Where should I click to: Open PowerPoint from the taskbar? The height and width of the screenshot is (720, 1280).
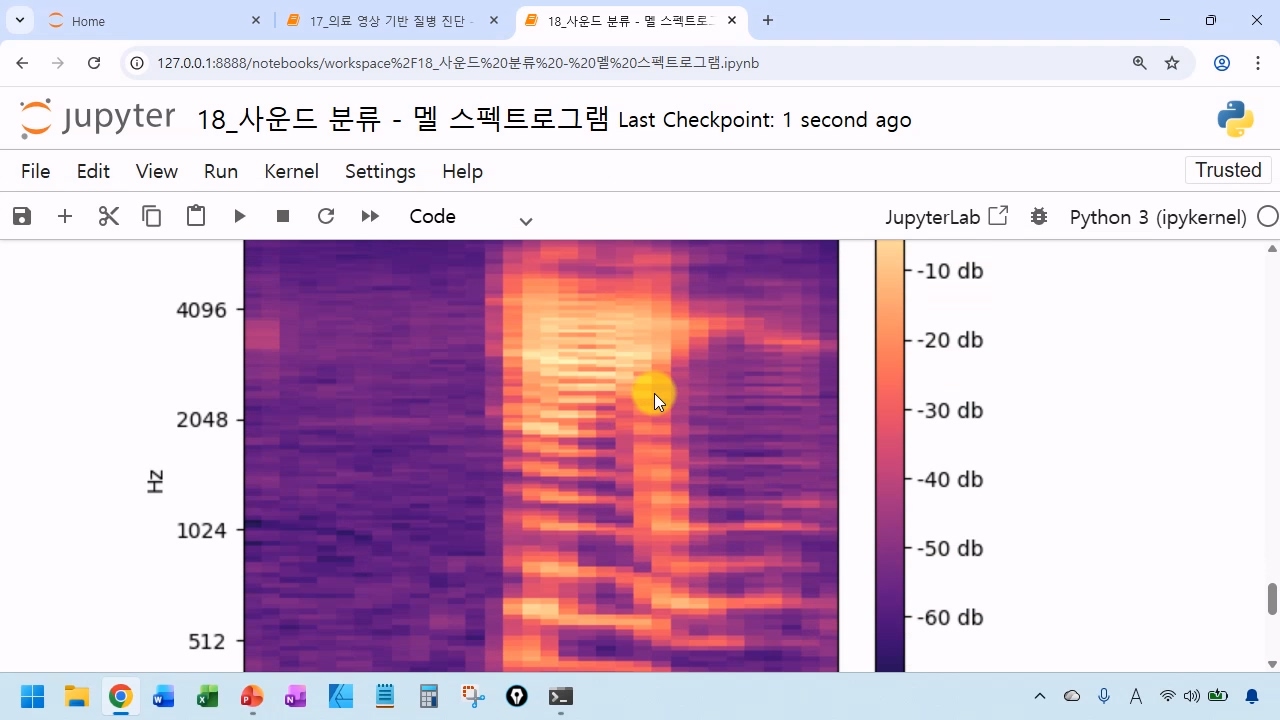click(x=251, y=696)
